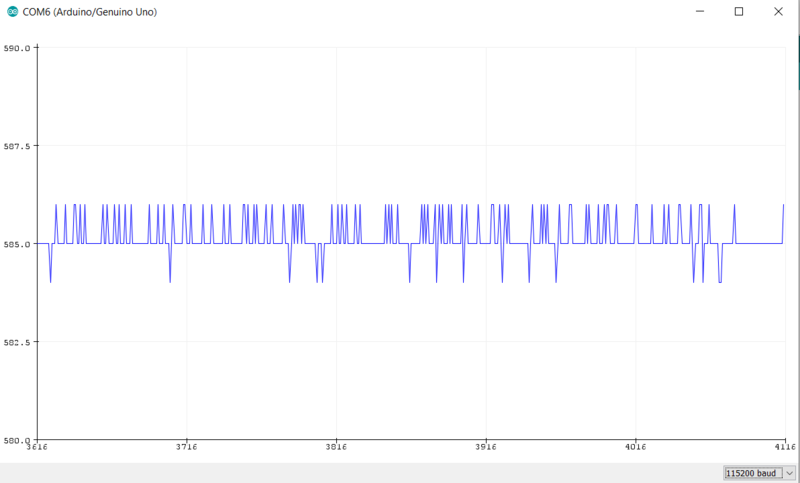Click the 3716 x-axis tick label
This screenshot has width=800, height=483.
[x=187, y=448]
